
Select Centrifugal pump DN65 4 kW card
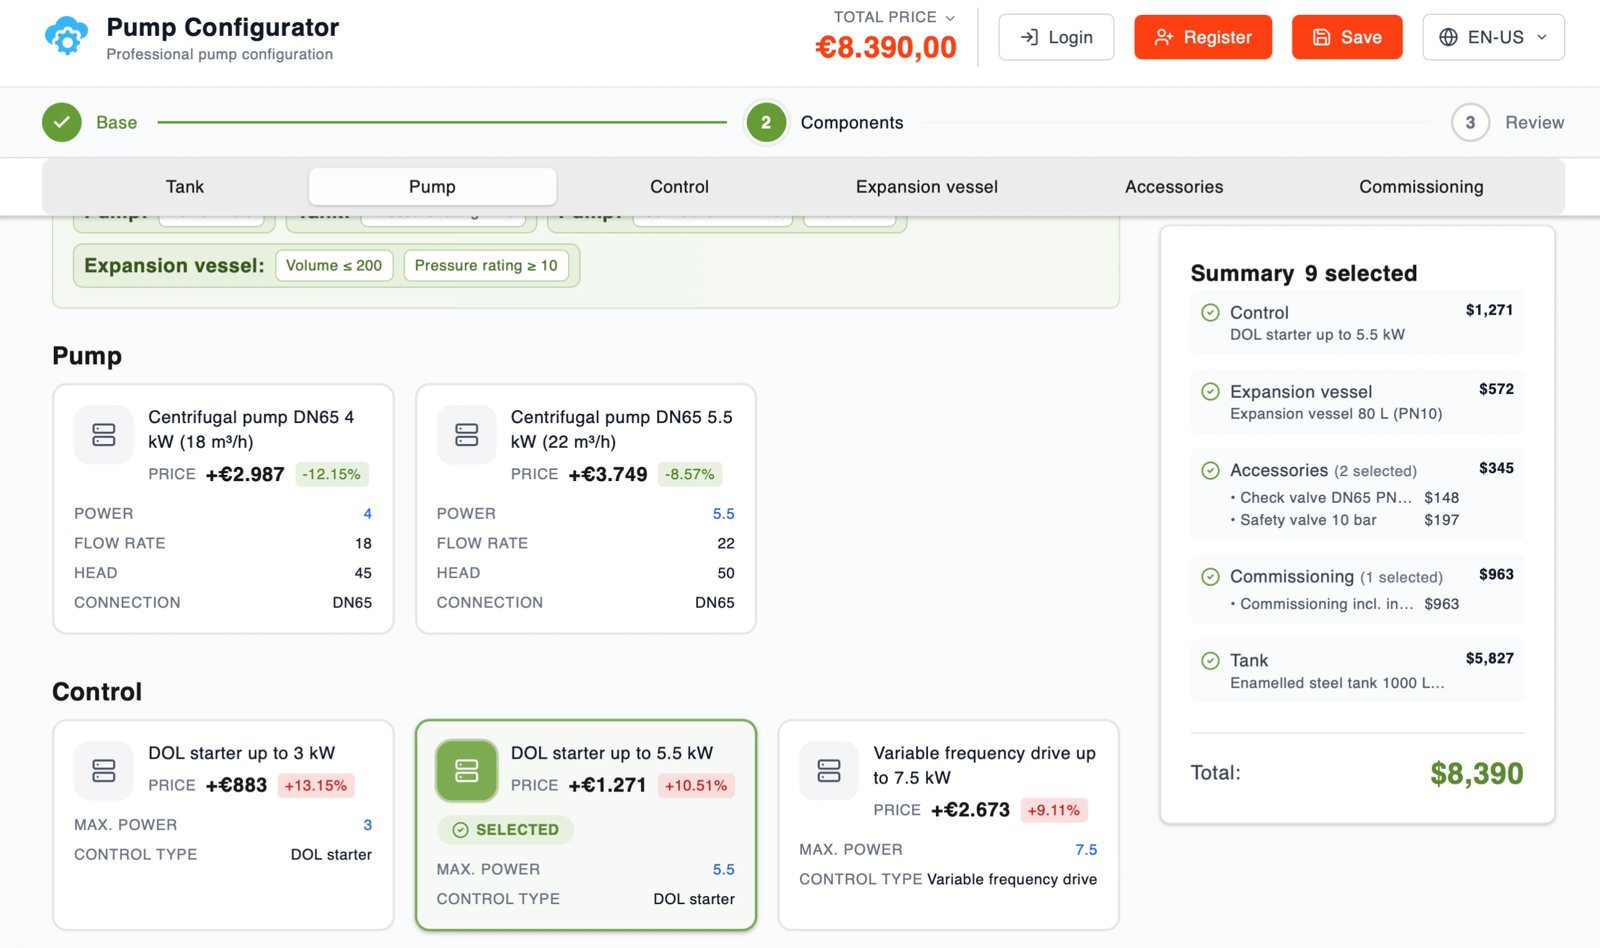223,509
